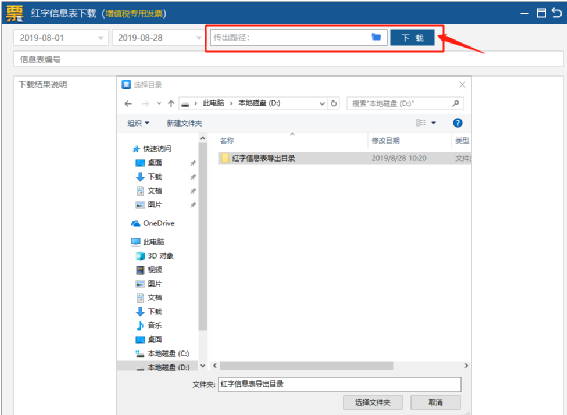The height and width of the screenshot is (415, 567).
Task: Click the browse folder icon in export path
Action: [376, 37]
